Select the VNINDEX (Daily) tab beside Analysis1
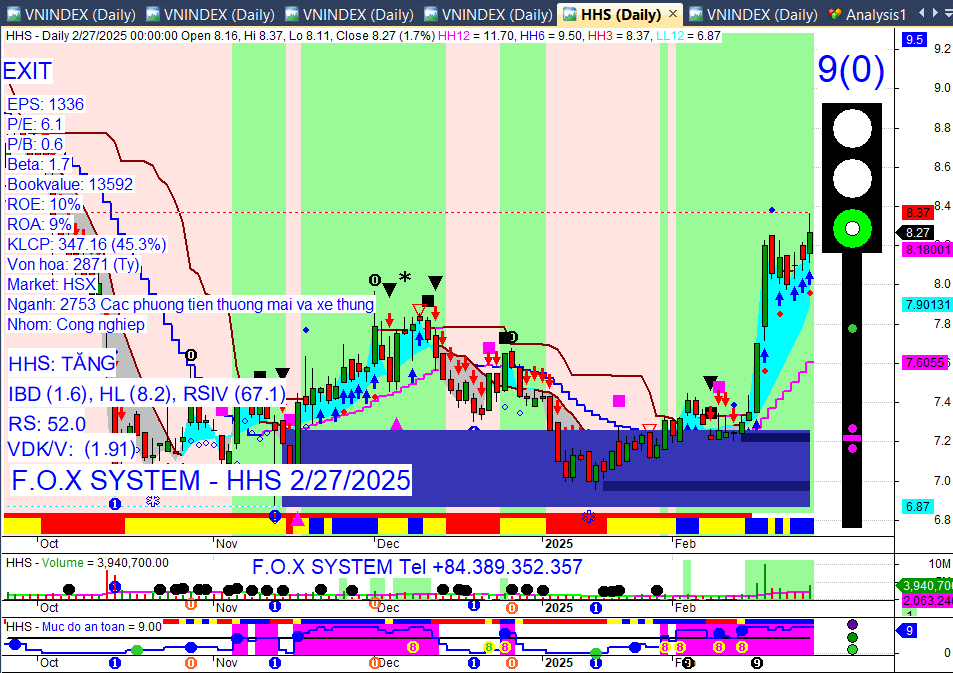 (754, 14)
